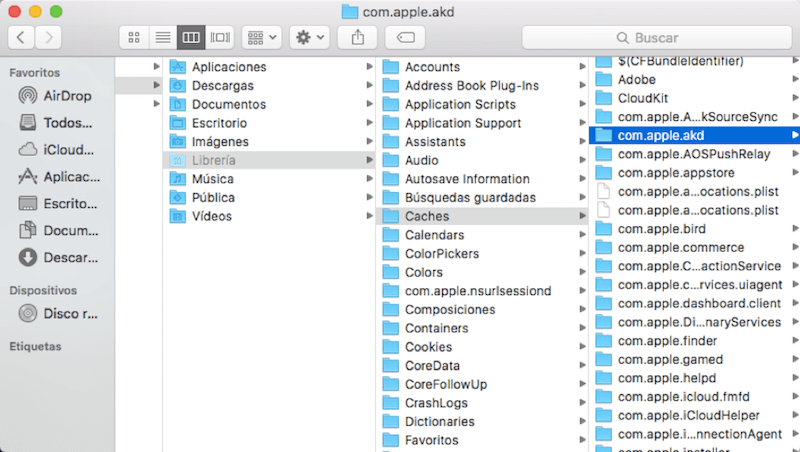Viewport: 800px width, 452px height.
Task: Select com.apple.dashboard.client folder
Action: pyautogui.click(x=694, y=304)
